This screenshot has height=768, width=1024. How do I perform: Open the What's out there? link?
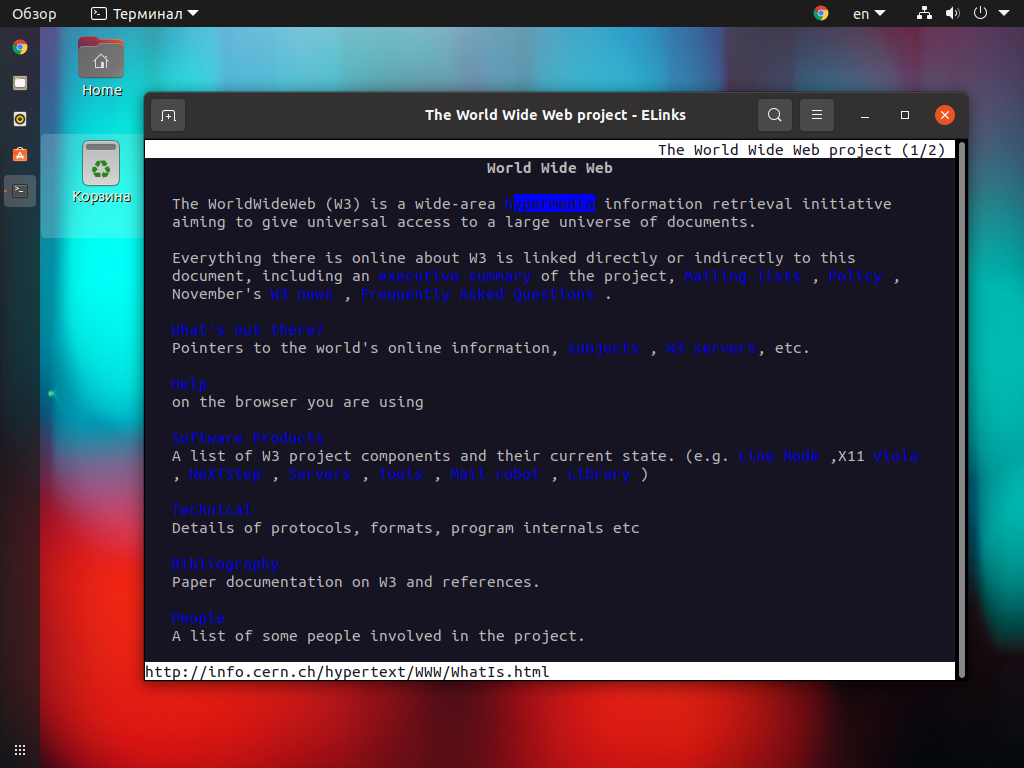click(248, 330)
